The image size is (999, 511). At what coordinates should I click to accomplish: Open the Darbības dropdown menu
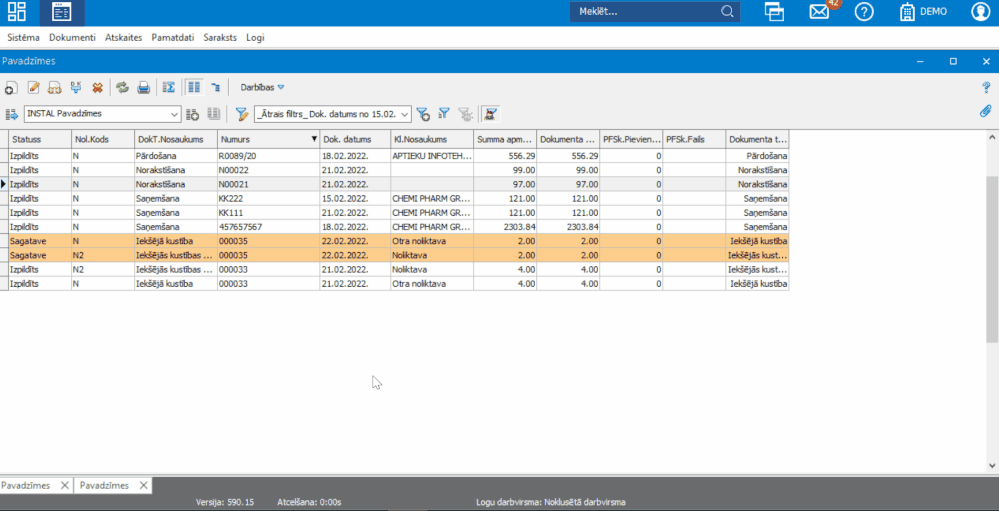coord(262,88)
